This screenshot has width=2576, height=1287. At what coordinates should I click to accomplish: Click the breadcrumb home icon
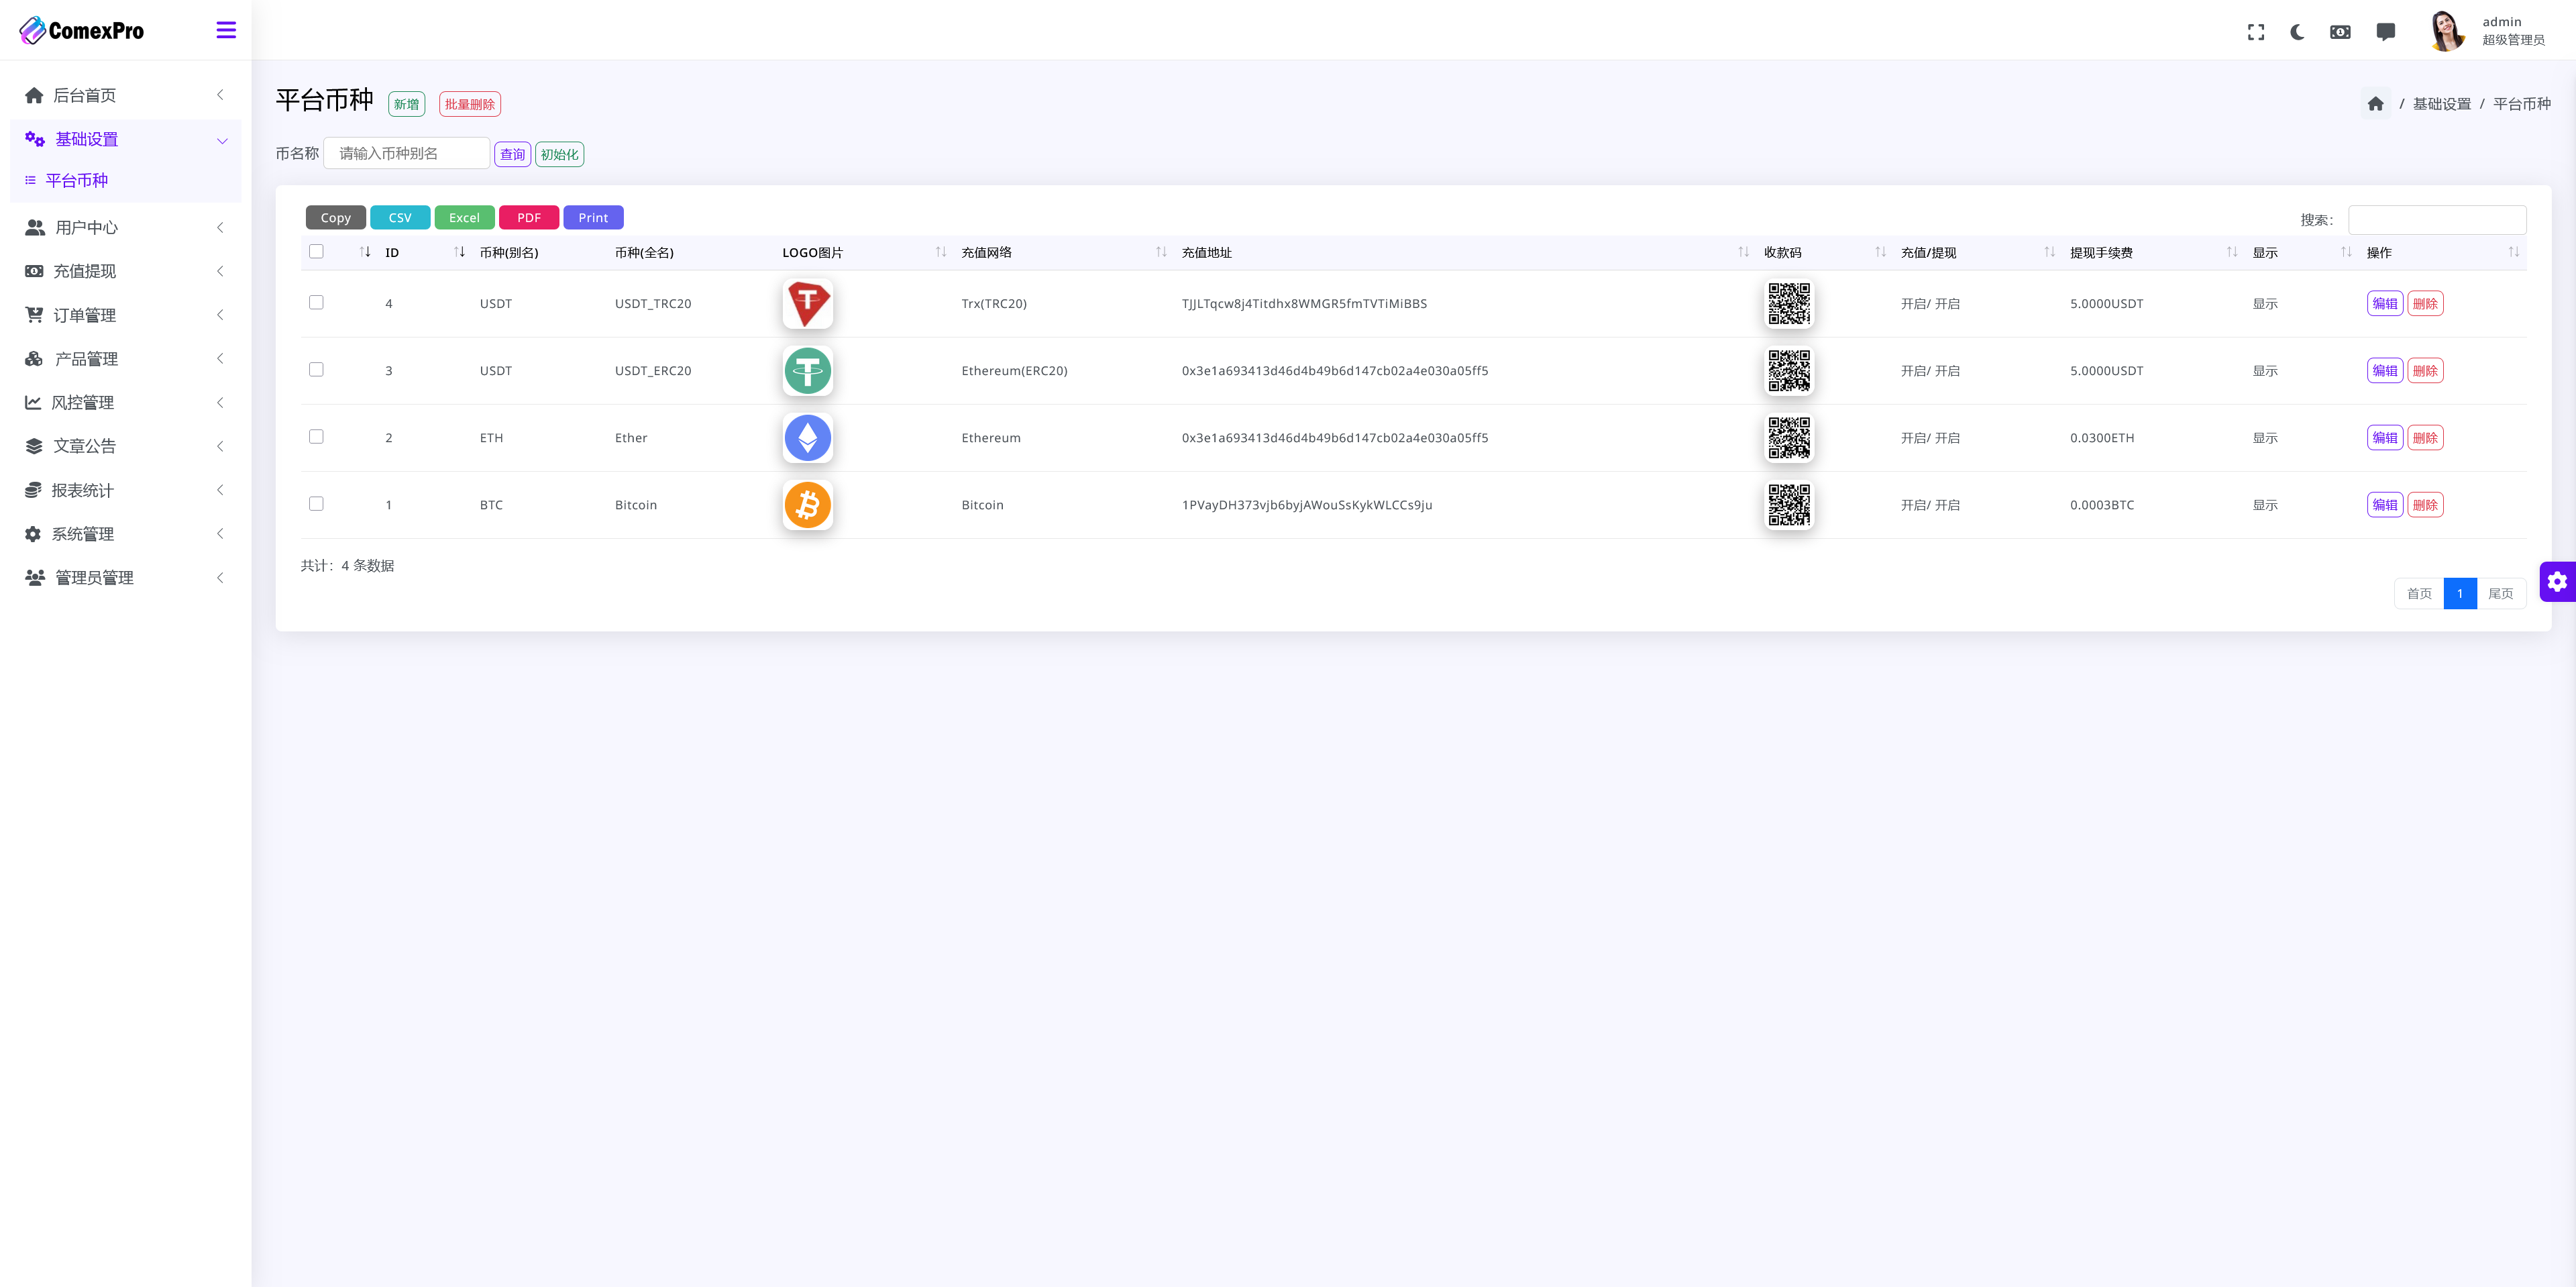(x=2375, y=104)
